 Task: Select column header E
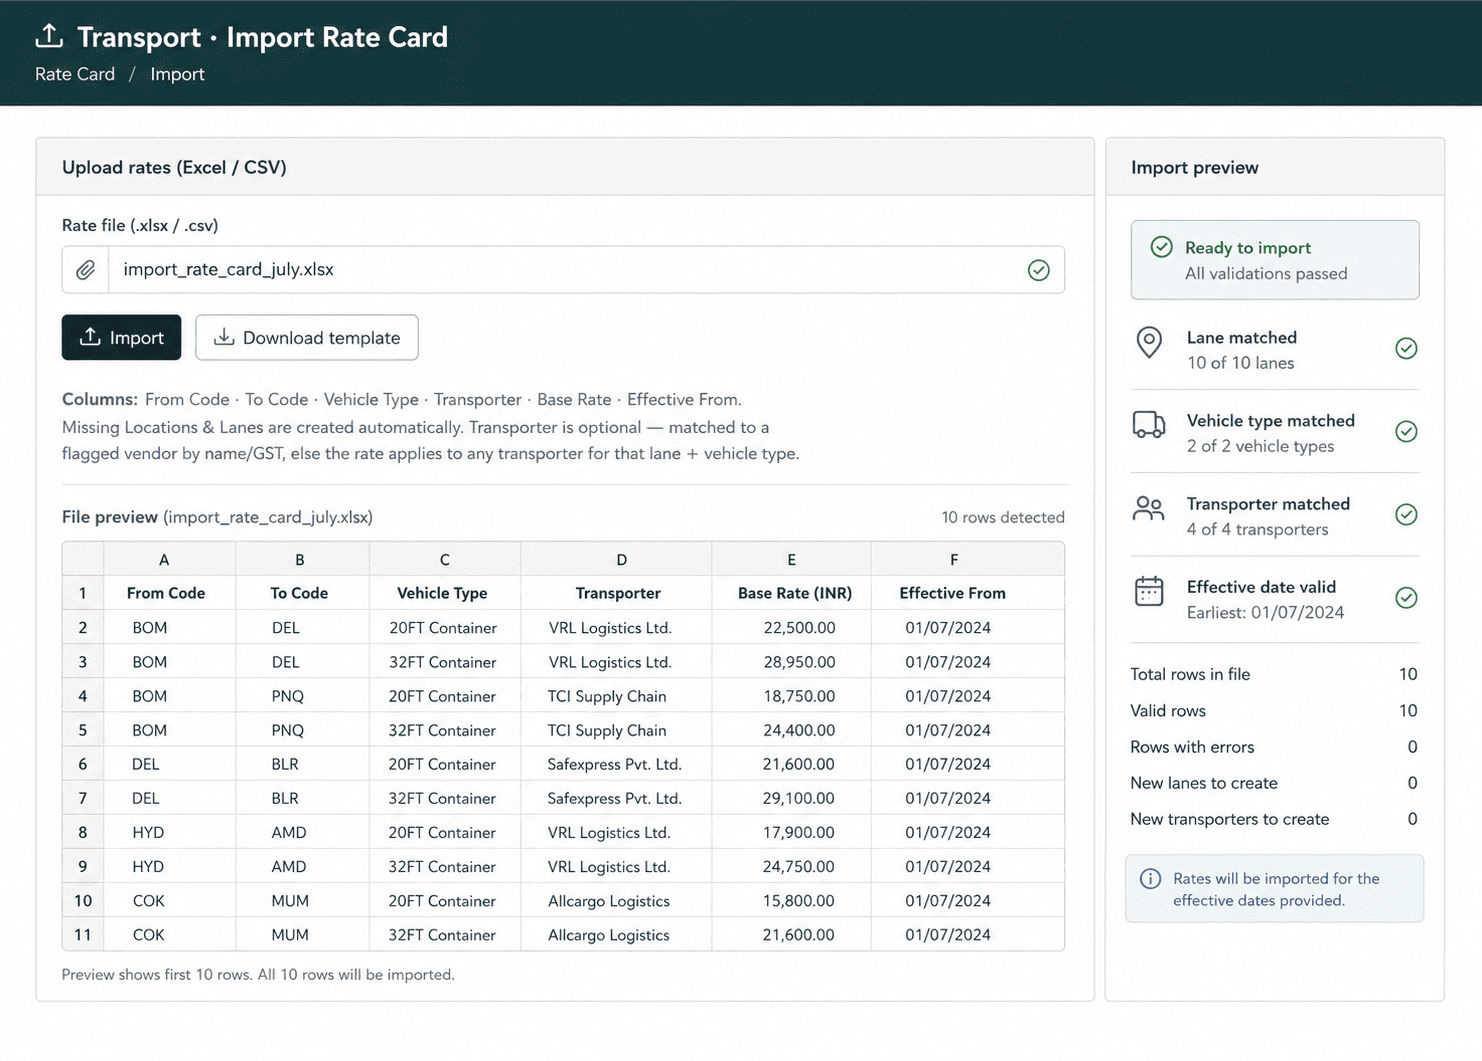click(x=791, y=560)
